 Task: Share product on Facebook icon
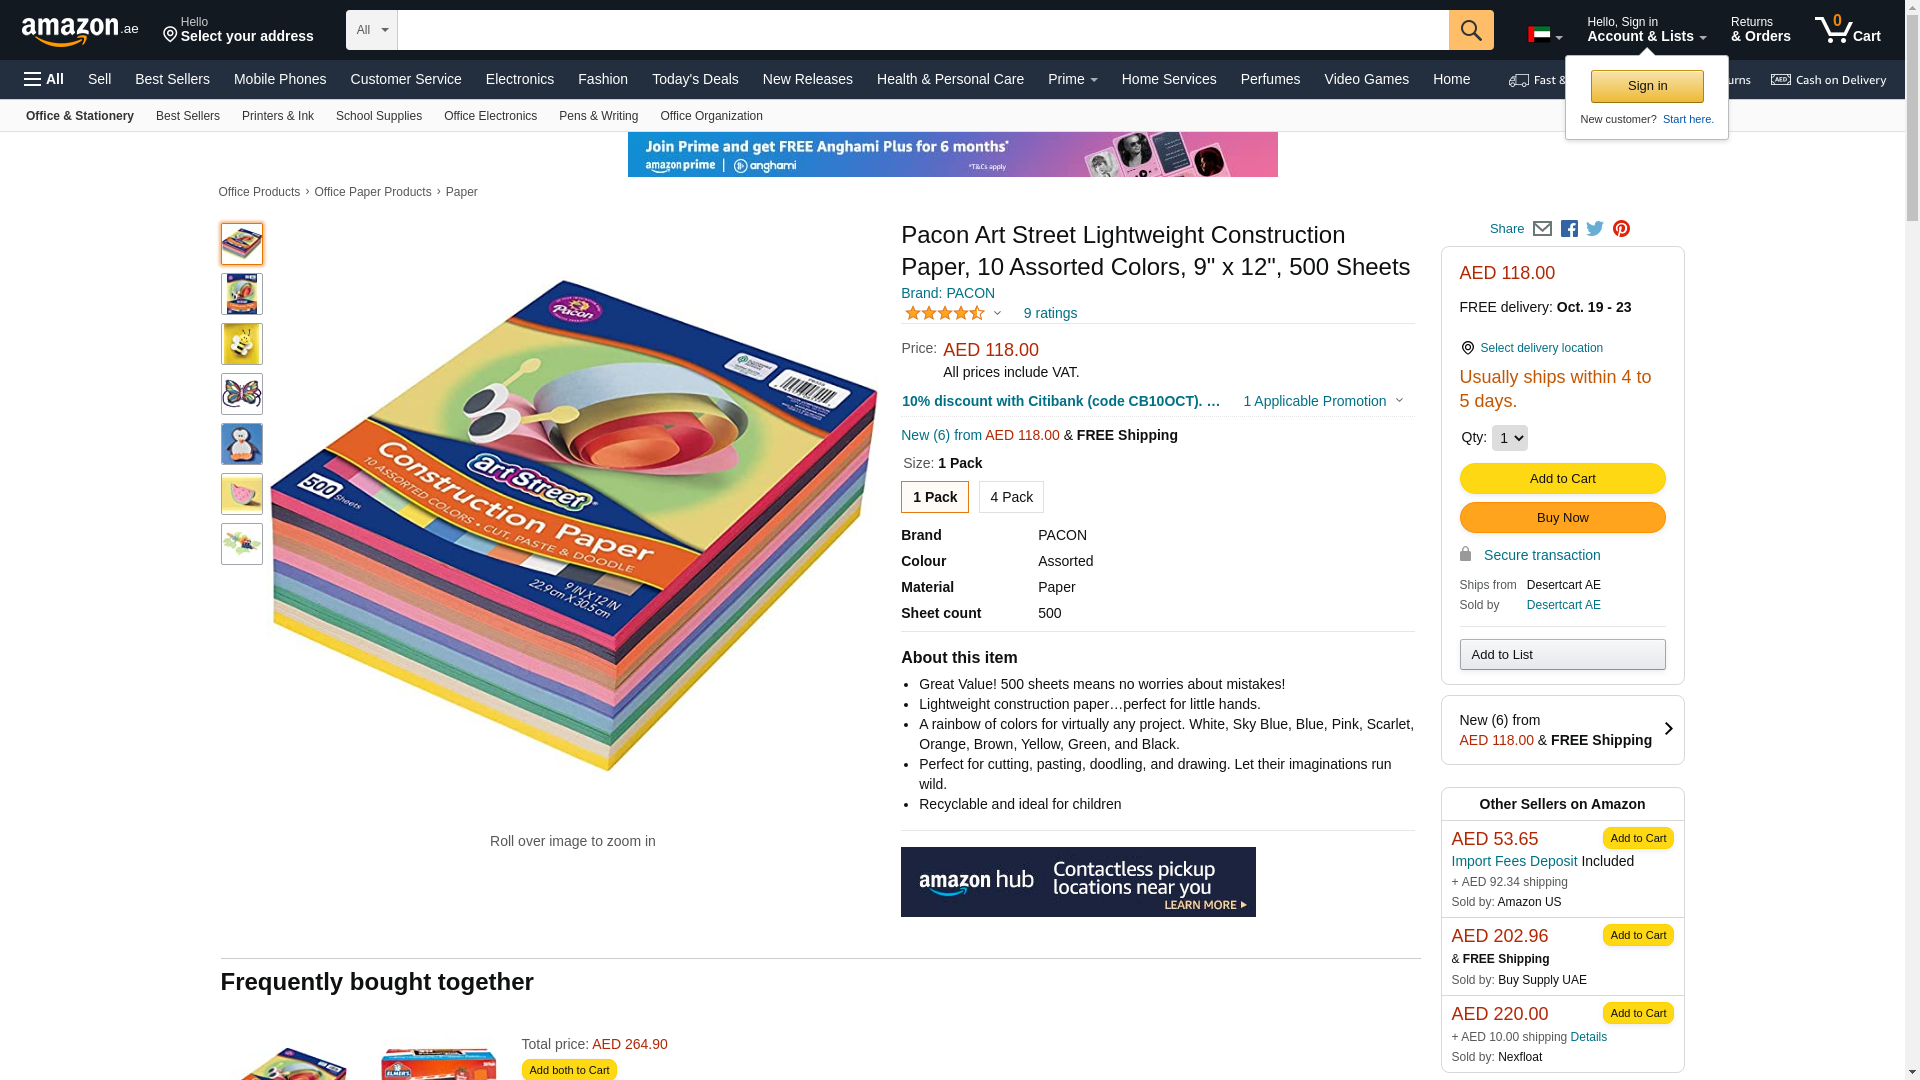pos(1569,229)
